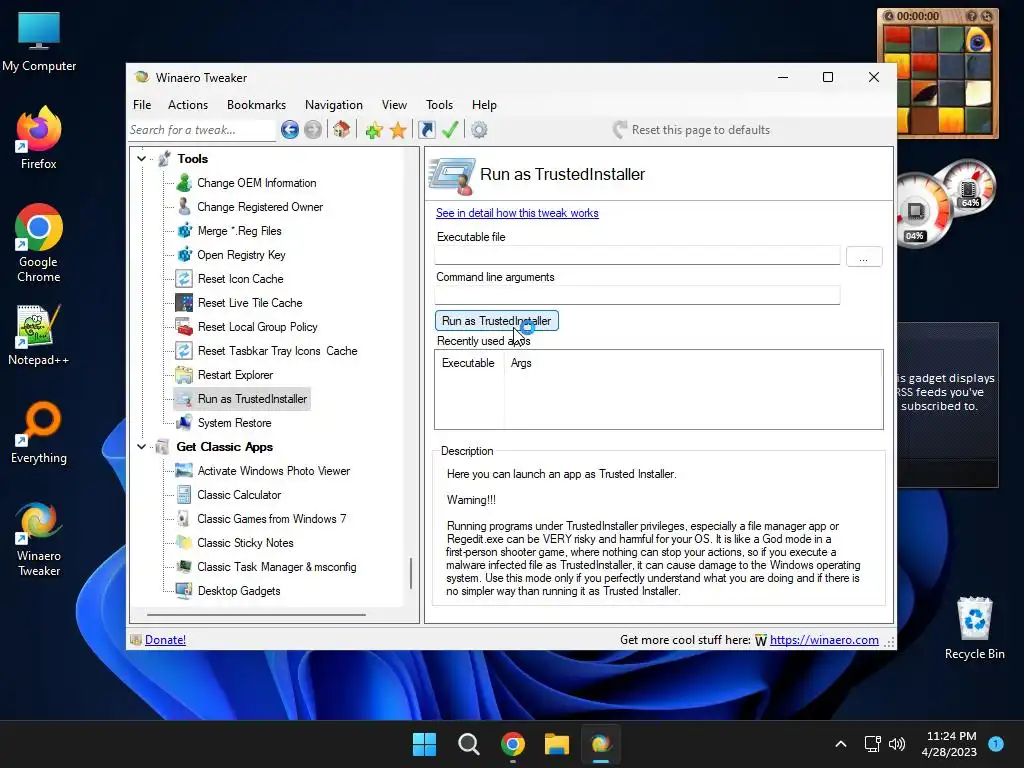Click the tree panel vertical scrollbar
This screenshot has width=1024, height=768.
point(411,573)
